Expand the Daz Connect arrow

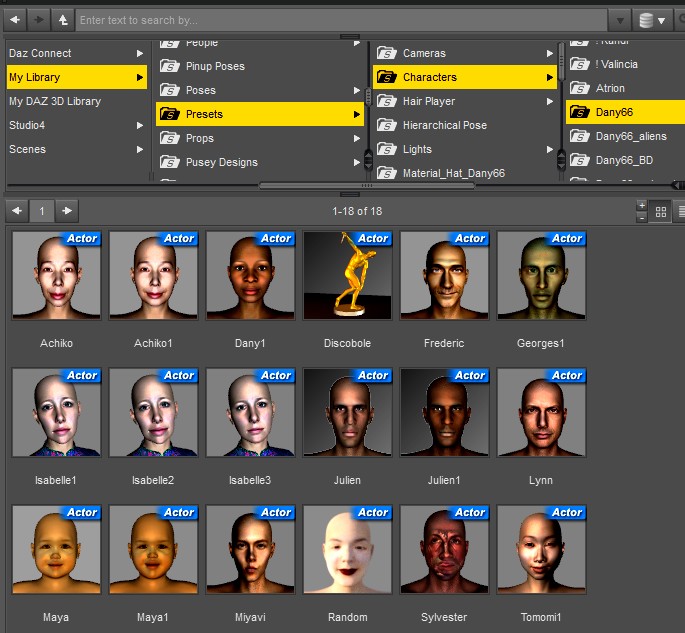point(140,53)
